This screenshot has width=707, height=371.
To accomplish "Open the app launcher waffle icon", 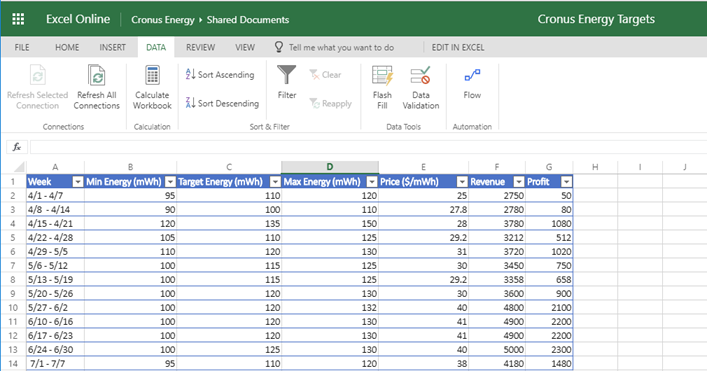I will tap(18, 19).
